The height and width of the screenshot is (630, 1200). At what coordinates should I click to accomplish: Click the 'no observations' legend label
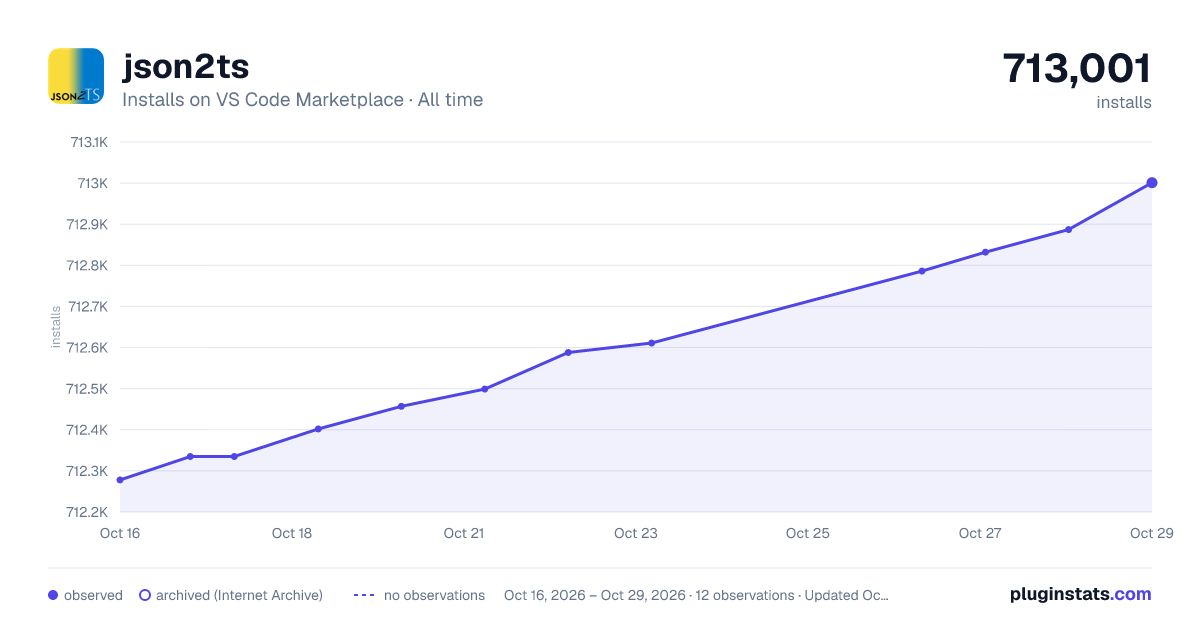tap(434, 595)
